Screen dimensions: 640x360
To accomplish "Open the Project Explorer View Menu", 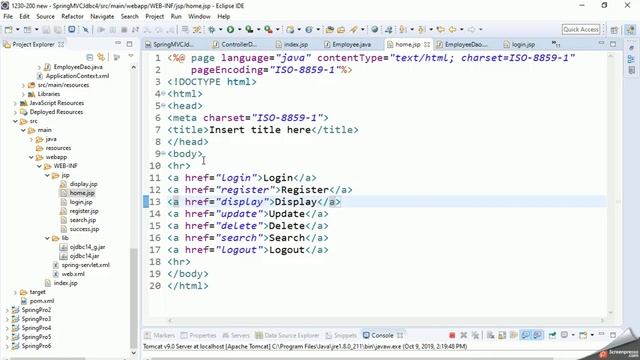I will (x=131, y=56).
